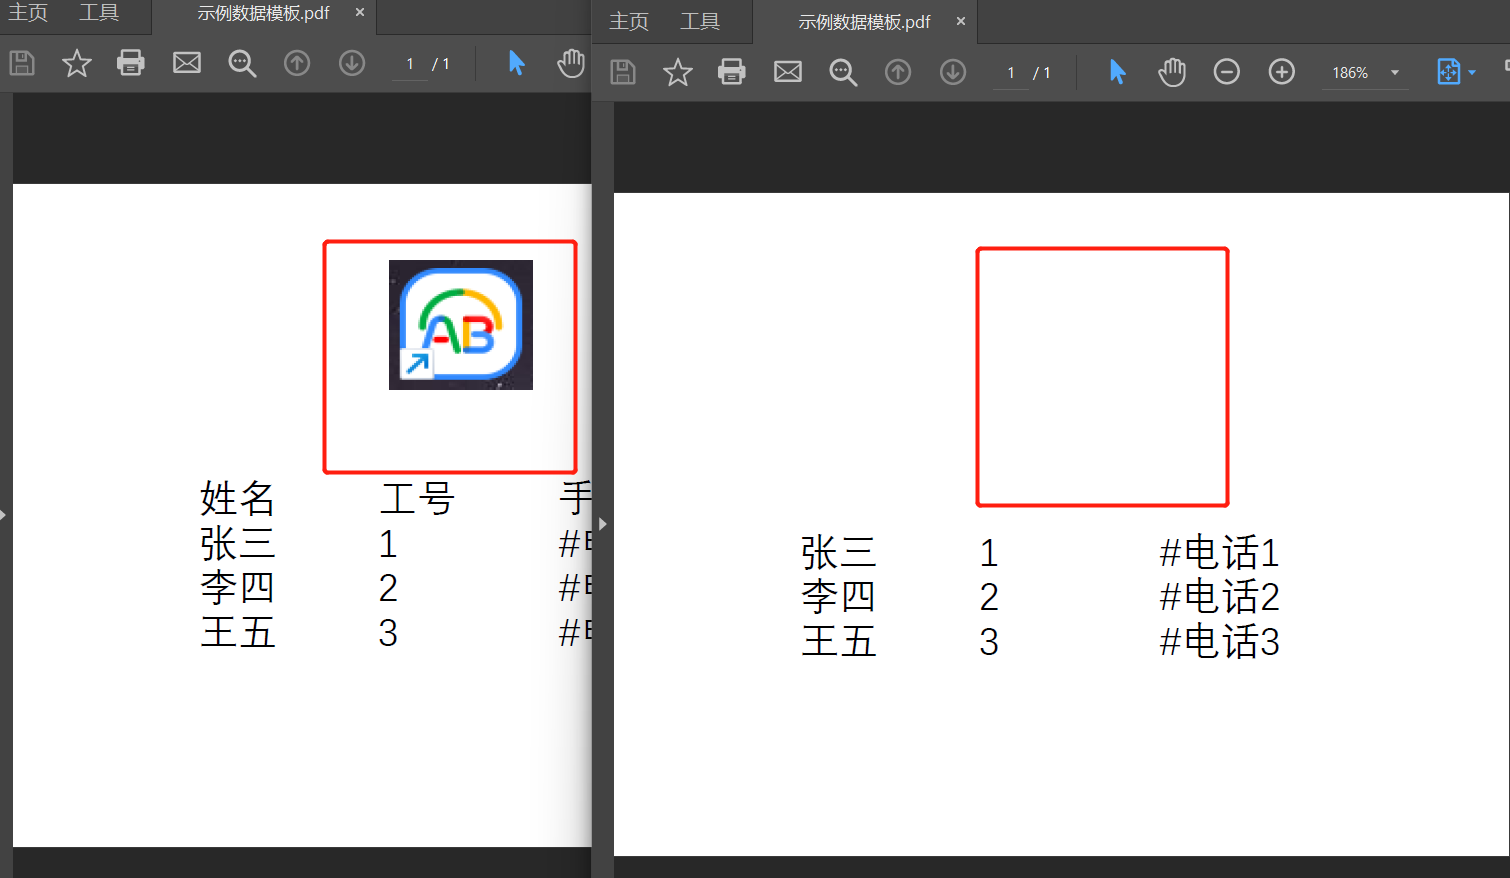Click search magnifier icon in right window
The width and height of the screenshot is (1510, 878).
[x=843, y=73]
